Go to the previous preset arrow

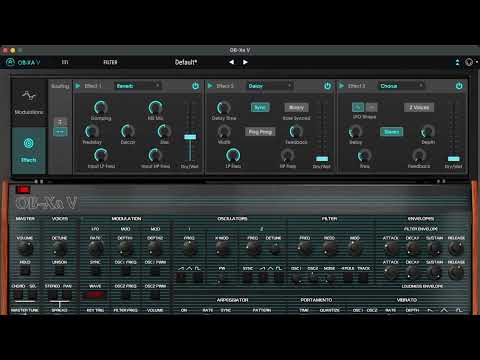(x=231, y=62)
